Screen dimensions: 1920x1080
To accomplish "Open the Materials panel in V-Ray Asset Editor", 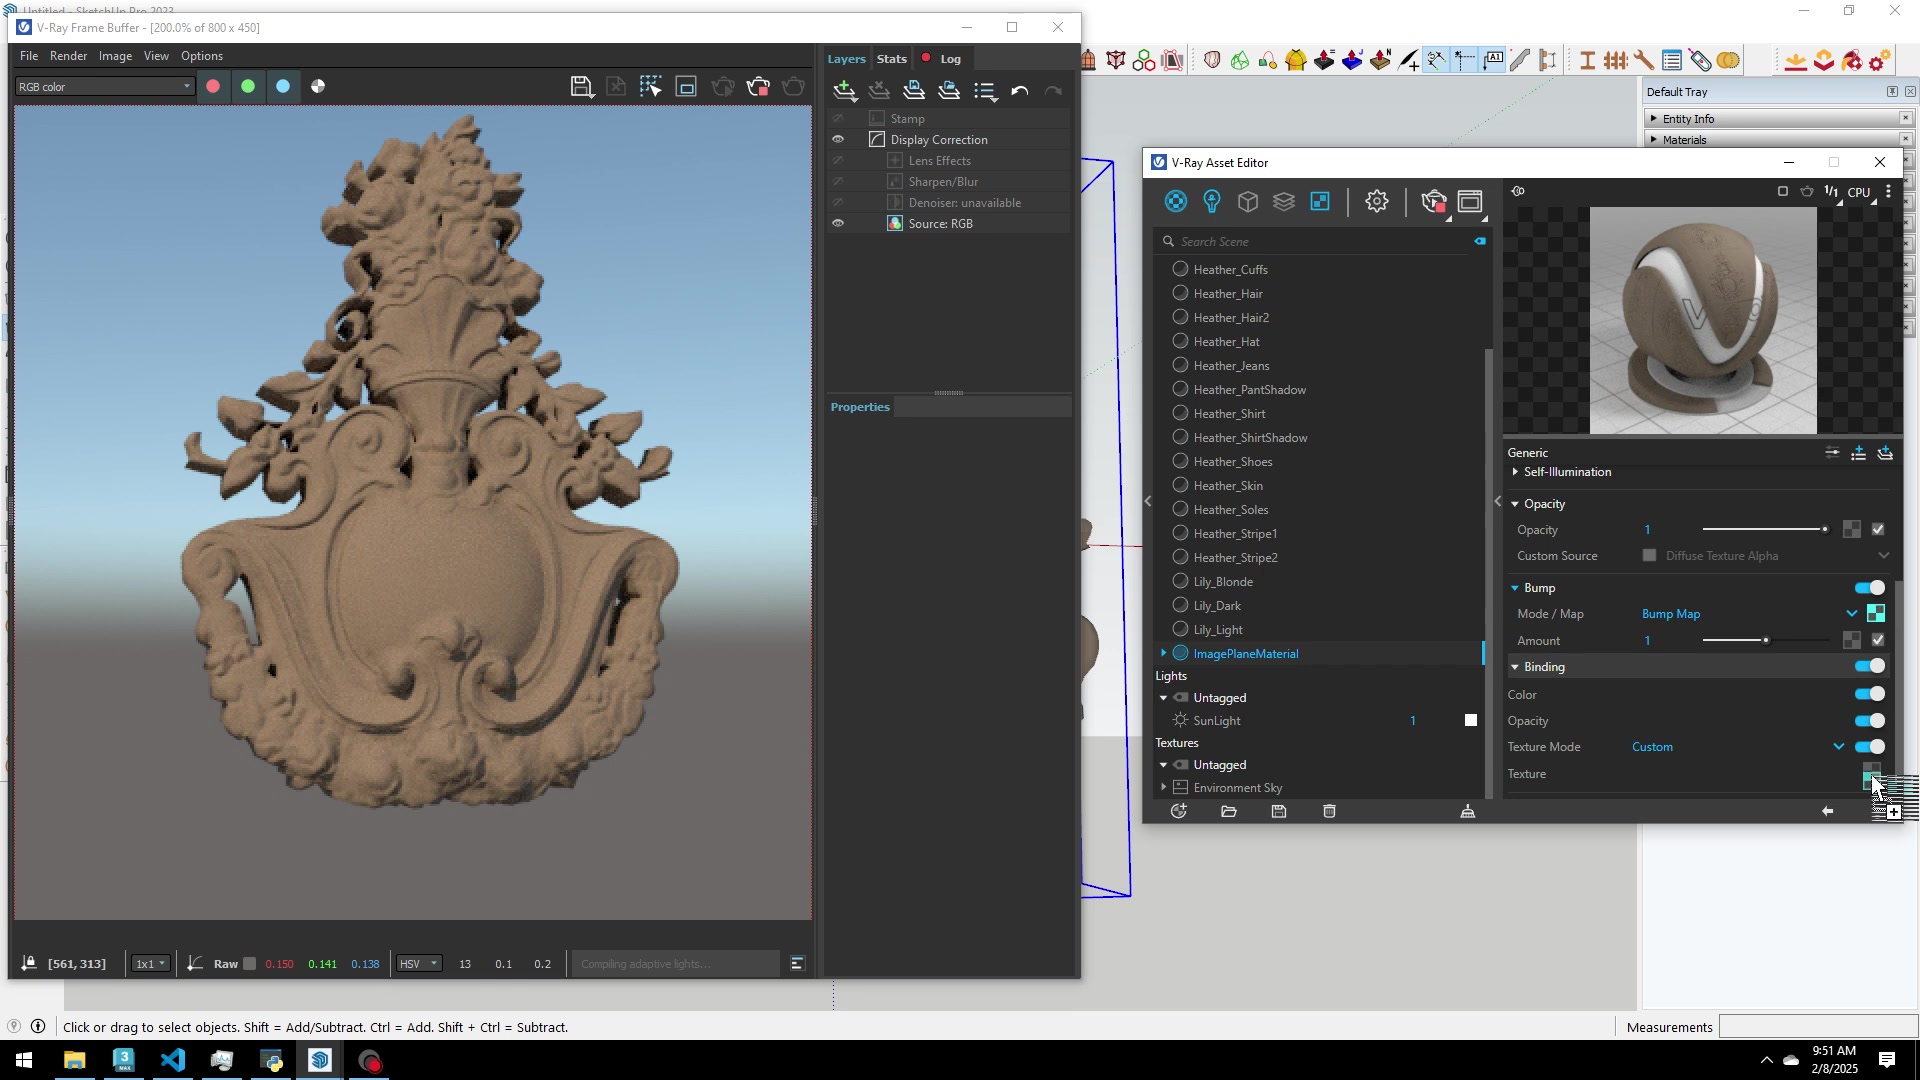I will point(1175,201).
